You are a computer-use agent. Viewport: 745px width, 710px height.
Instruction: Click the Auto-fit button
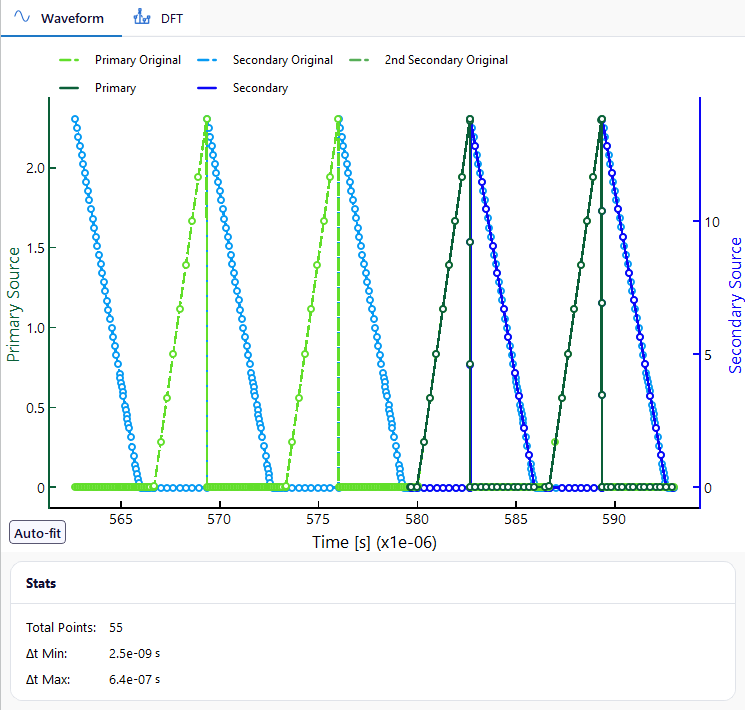coord(38,533)
